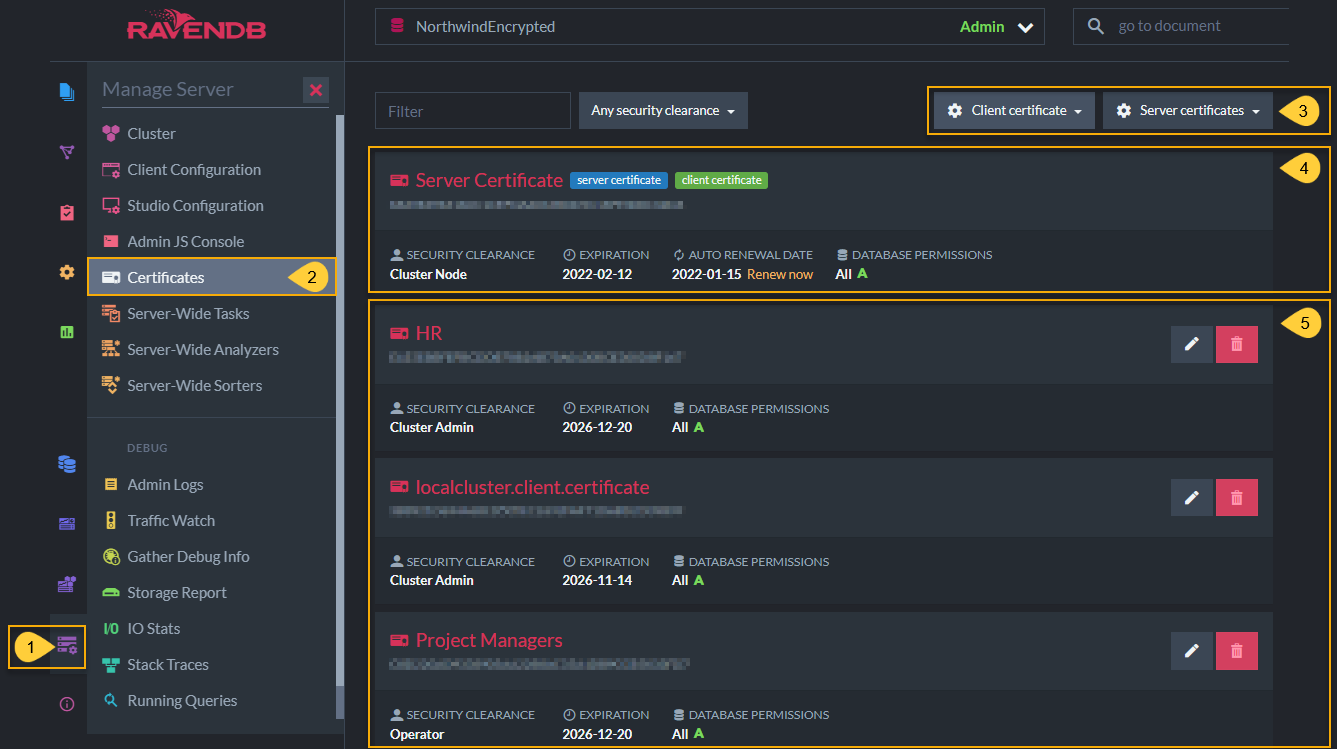Image resolution: width=1337 pixels, height=749 pixels.
Task: Delete the Project Managers certificate
Action: click(1237, 651)
